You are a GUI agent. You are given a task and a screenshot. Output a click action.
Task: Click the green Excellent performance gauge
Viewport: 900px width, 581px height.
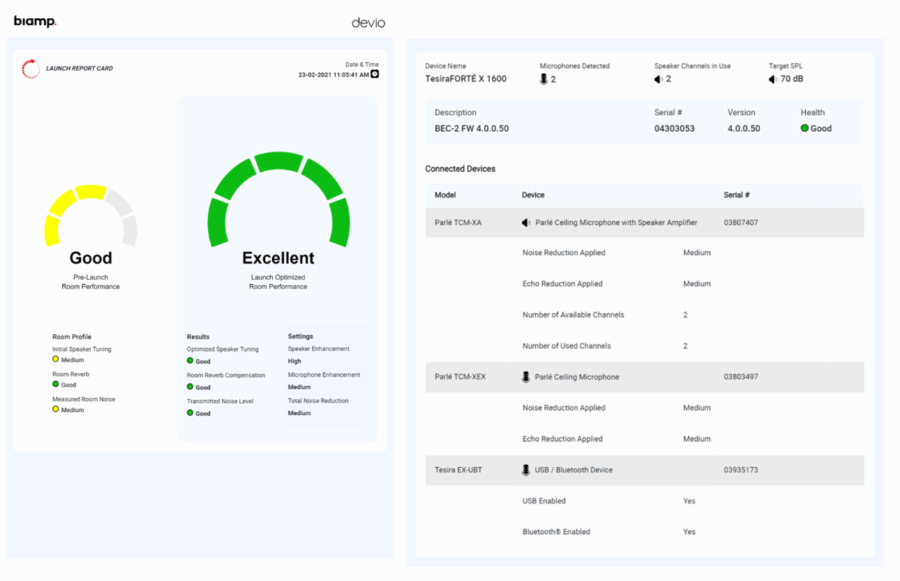[x=278, y=195]
